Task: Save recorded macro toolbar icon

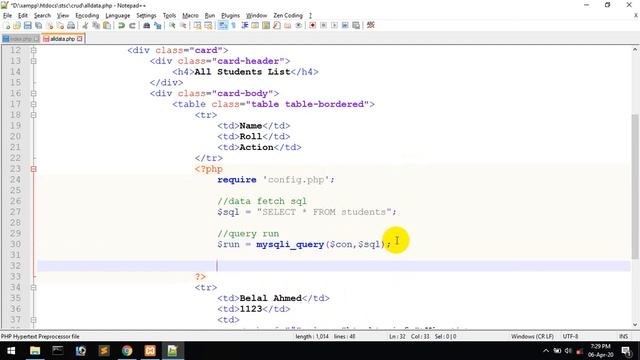Action: [356, 25]
